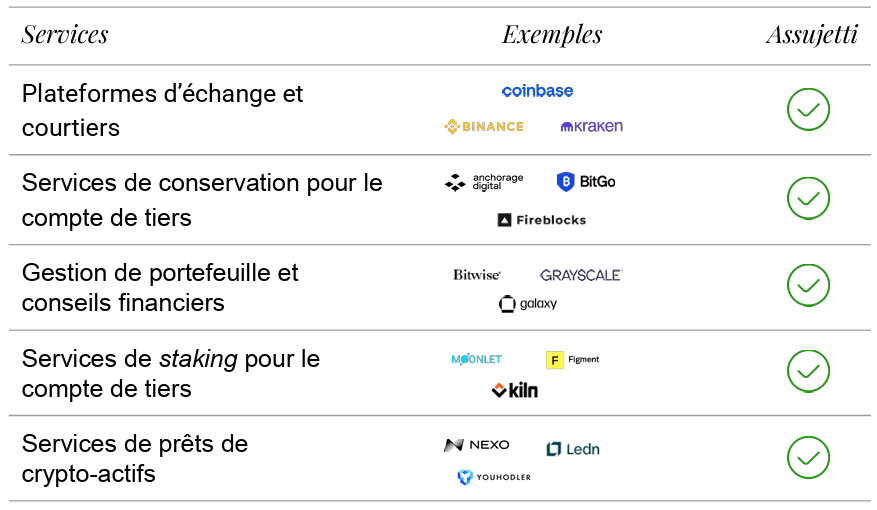
Task: Click the Kiln logo
Action: 514,390
